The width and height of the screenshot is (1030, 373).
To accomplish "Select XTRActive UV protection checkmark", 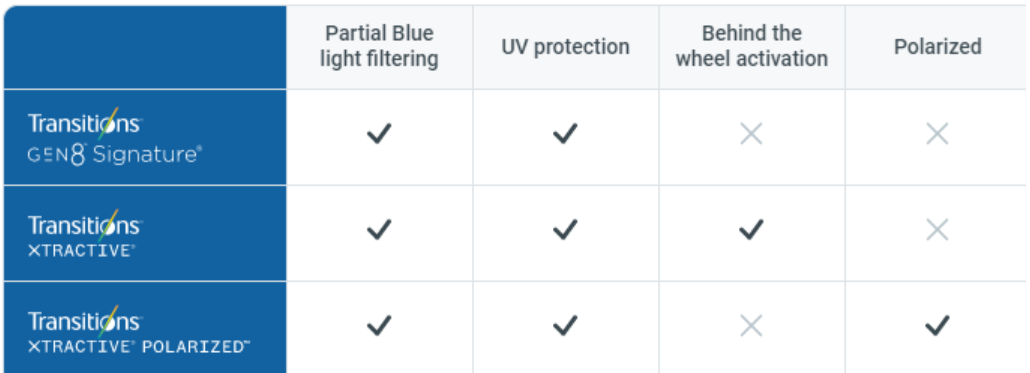I will (x=565, y=230).
